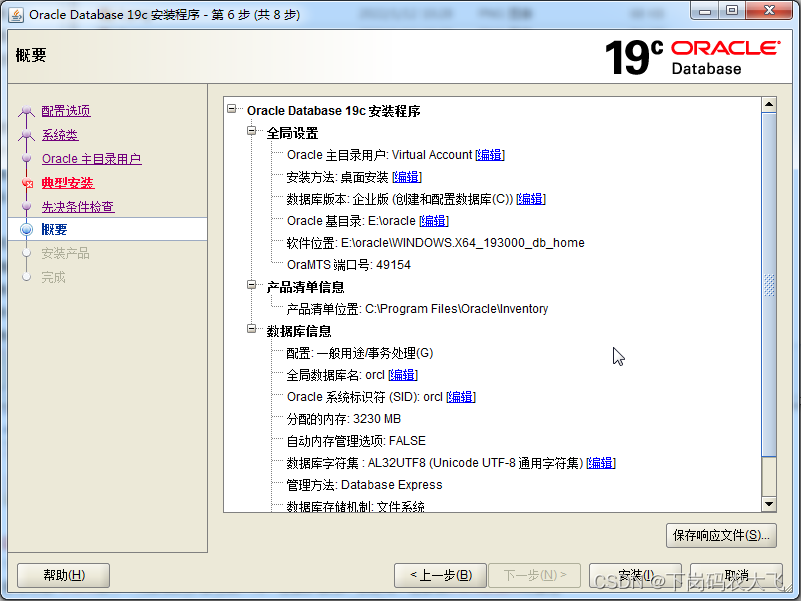Go to the 系统类 step
Screen dimensions: 801x601
(60, 135)
